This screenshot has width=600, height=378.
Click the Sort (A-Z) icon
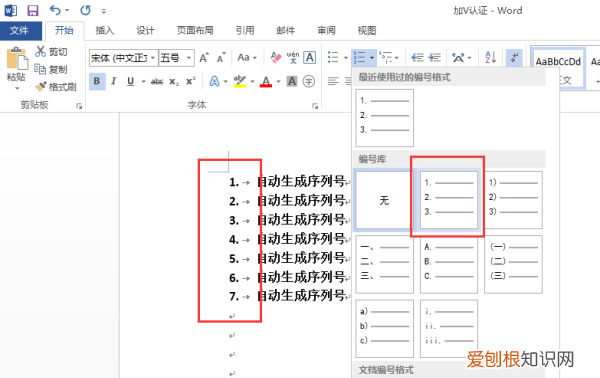491,58
